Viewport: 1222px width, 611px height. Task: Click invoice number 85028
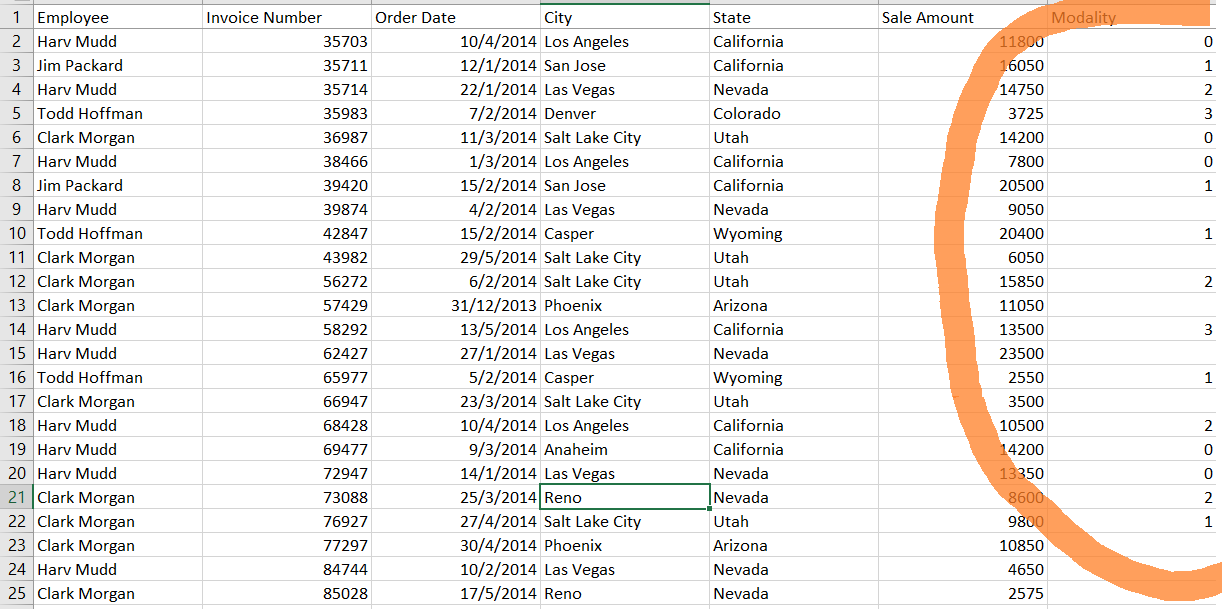287,593
